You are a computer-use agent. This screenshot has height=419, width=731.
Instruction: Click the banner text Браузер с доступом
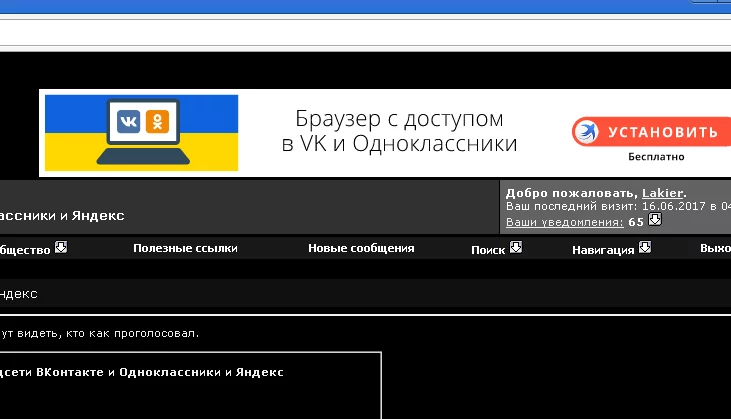coord(399,119)
